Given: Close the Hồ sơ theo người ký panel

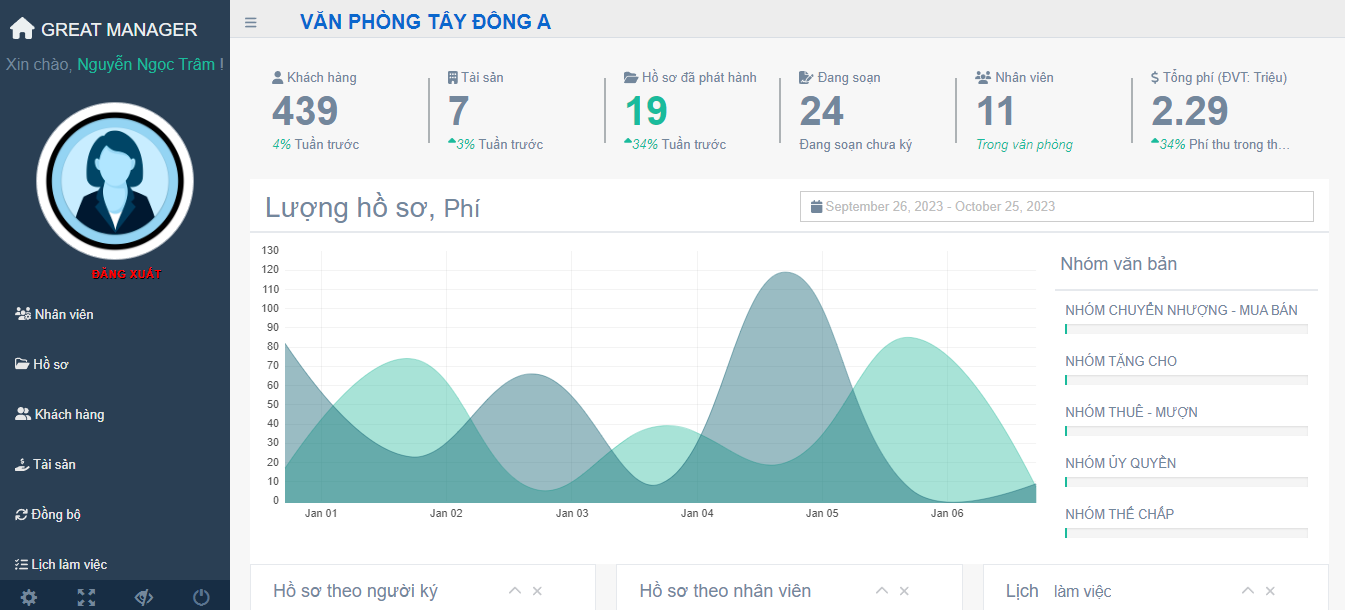Looking at the screenshot, I should click(537, 591).
